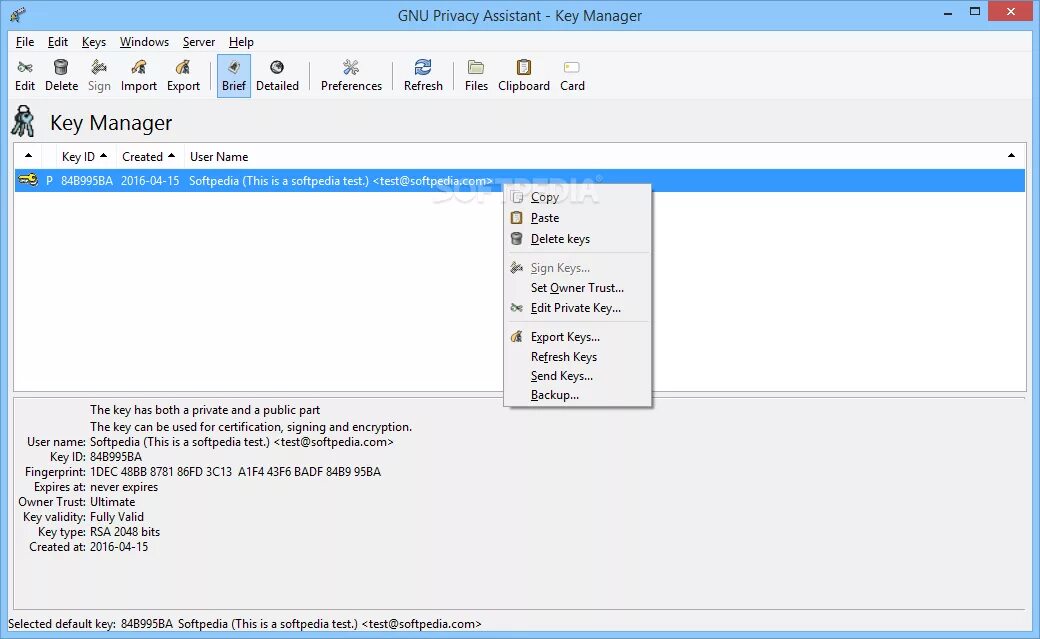The image size is (1040, 639).
Task: Choose Export Keys... in the context menu
Action: (x=577, y=337)
